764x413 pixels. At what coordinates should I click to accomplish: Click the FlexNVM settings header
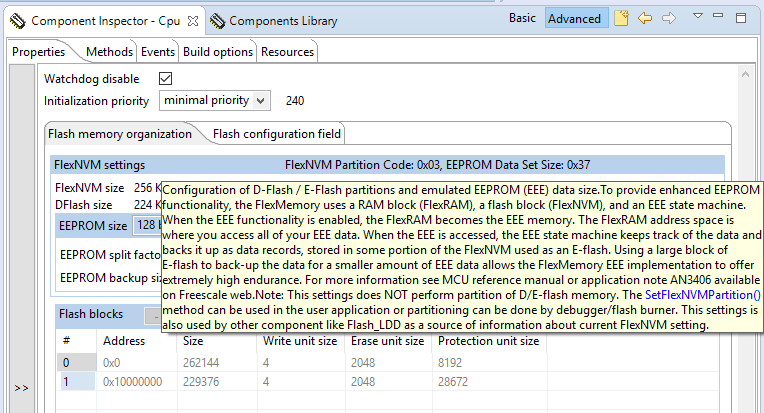tap(99, 165)
